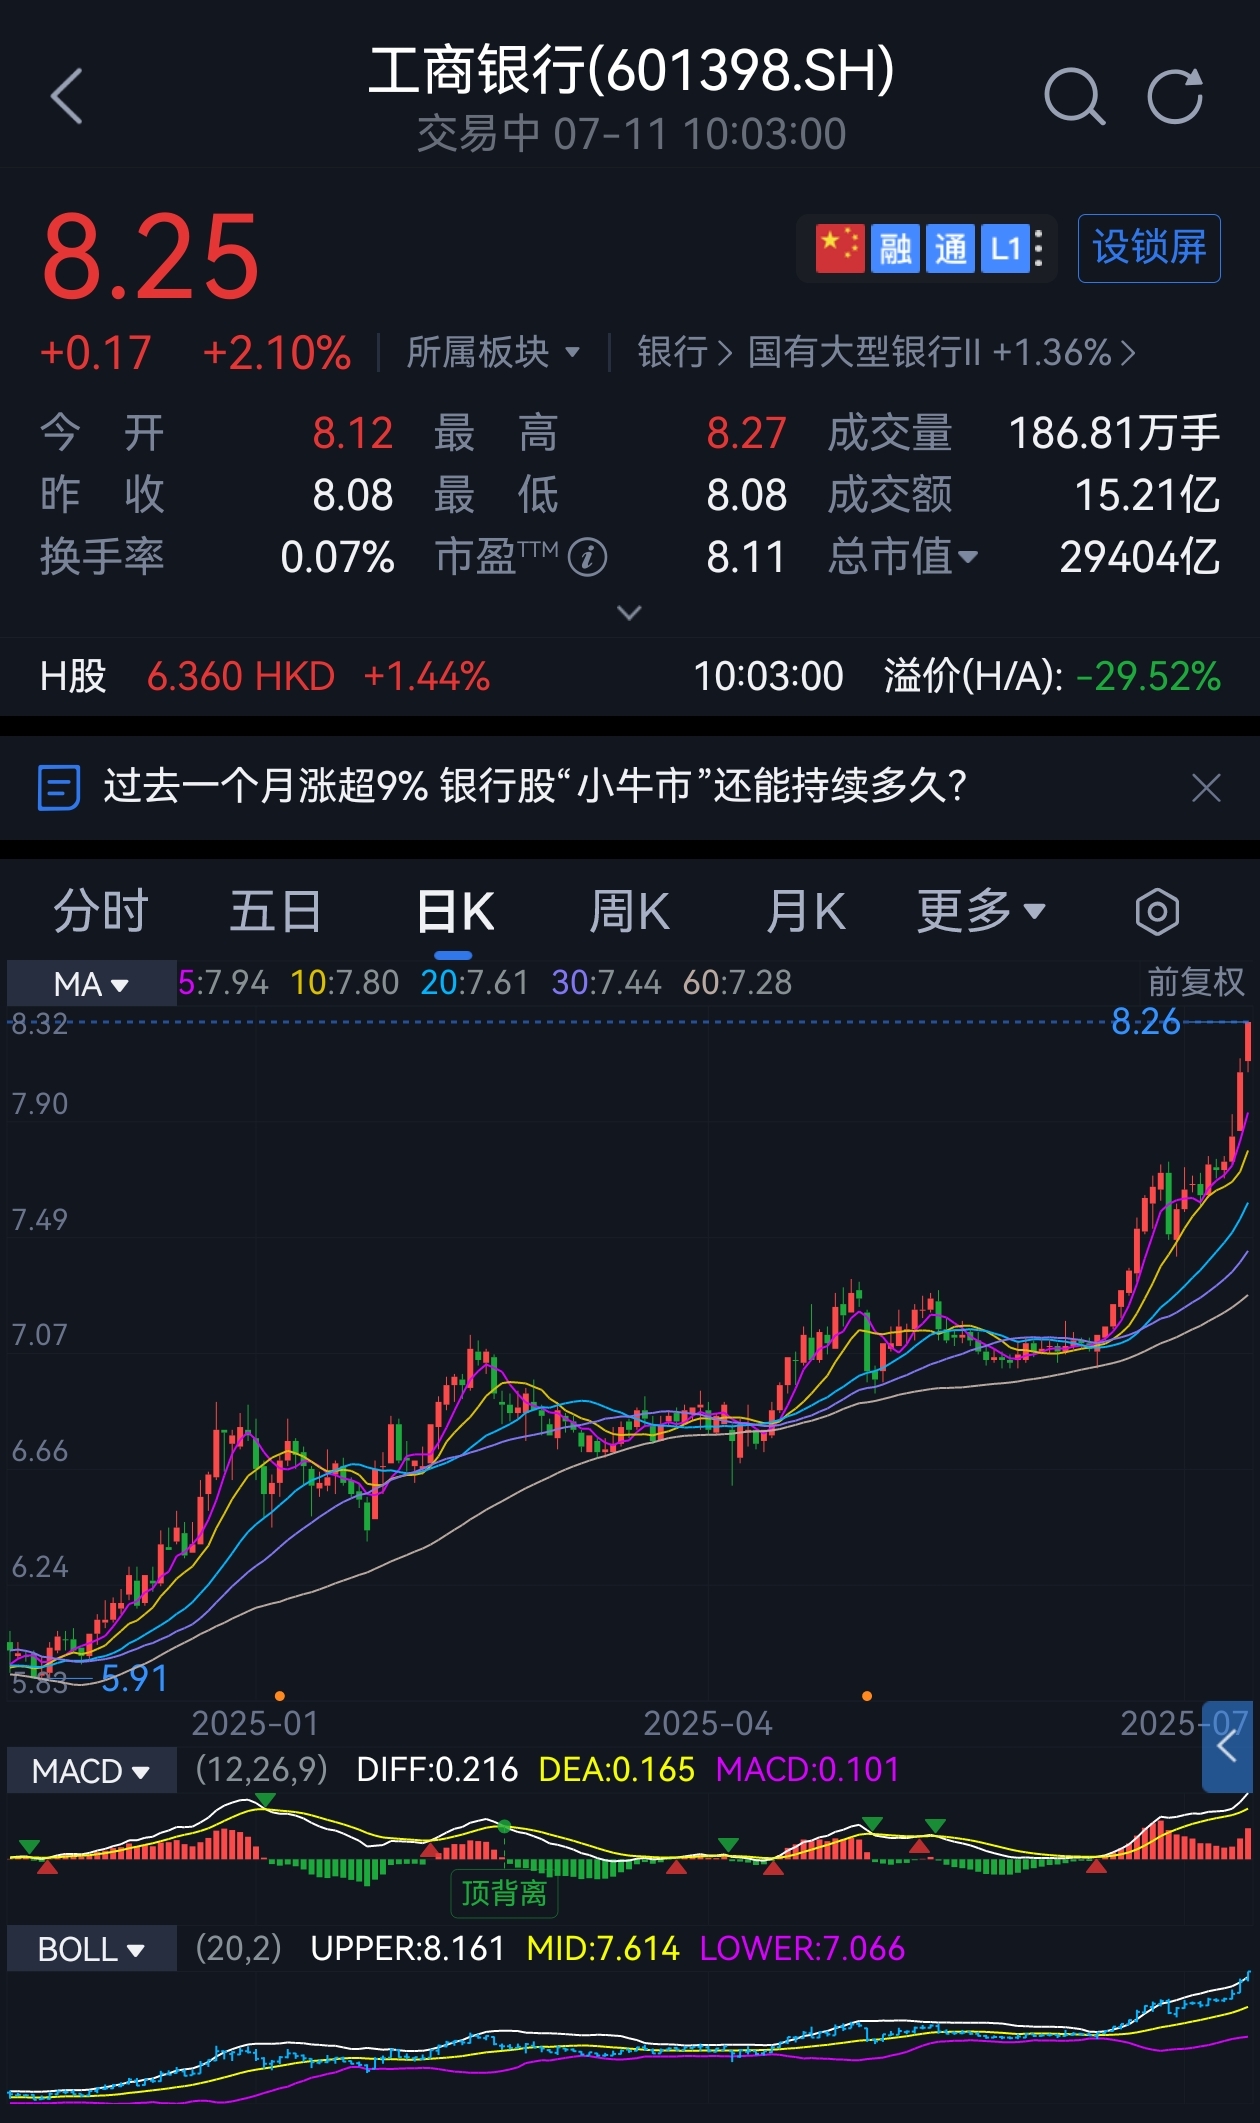
Task: Tap the DIFF:0.216 readout
Action: click(437, 1770)
